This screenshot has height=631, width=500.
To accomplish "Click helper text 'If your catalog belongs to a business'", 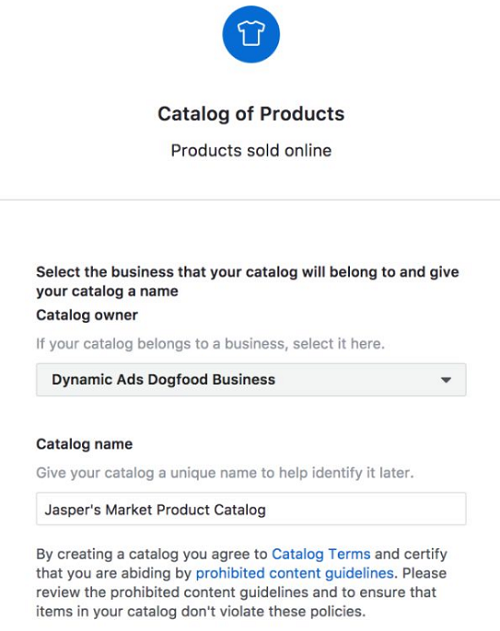I will 210,344.
